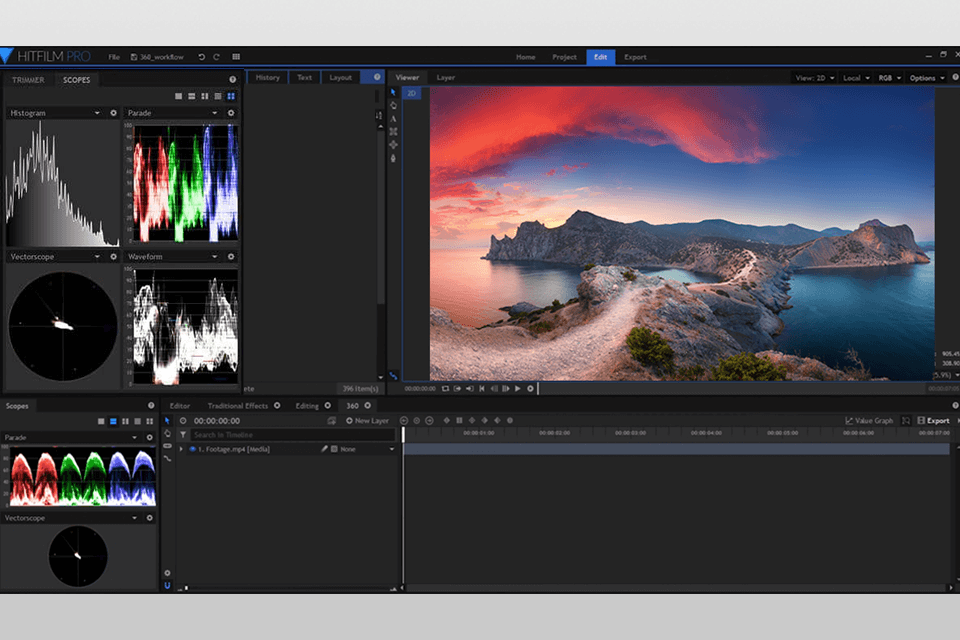Open timeline settings gear at bottom left
This screenshot has width=960, height=640.
coord(167,573)
